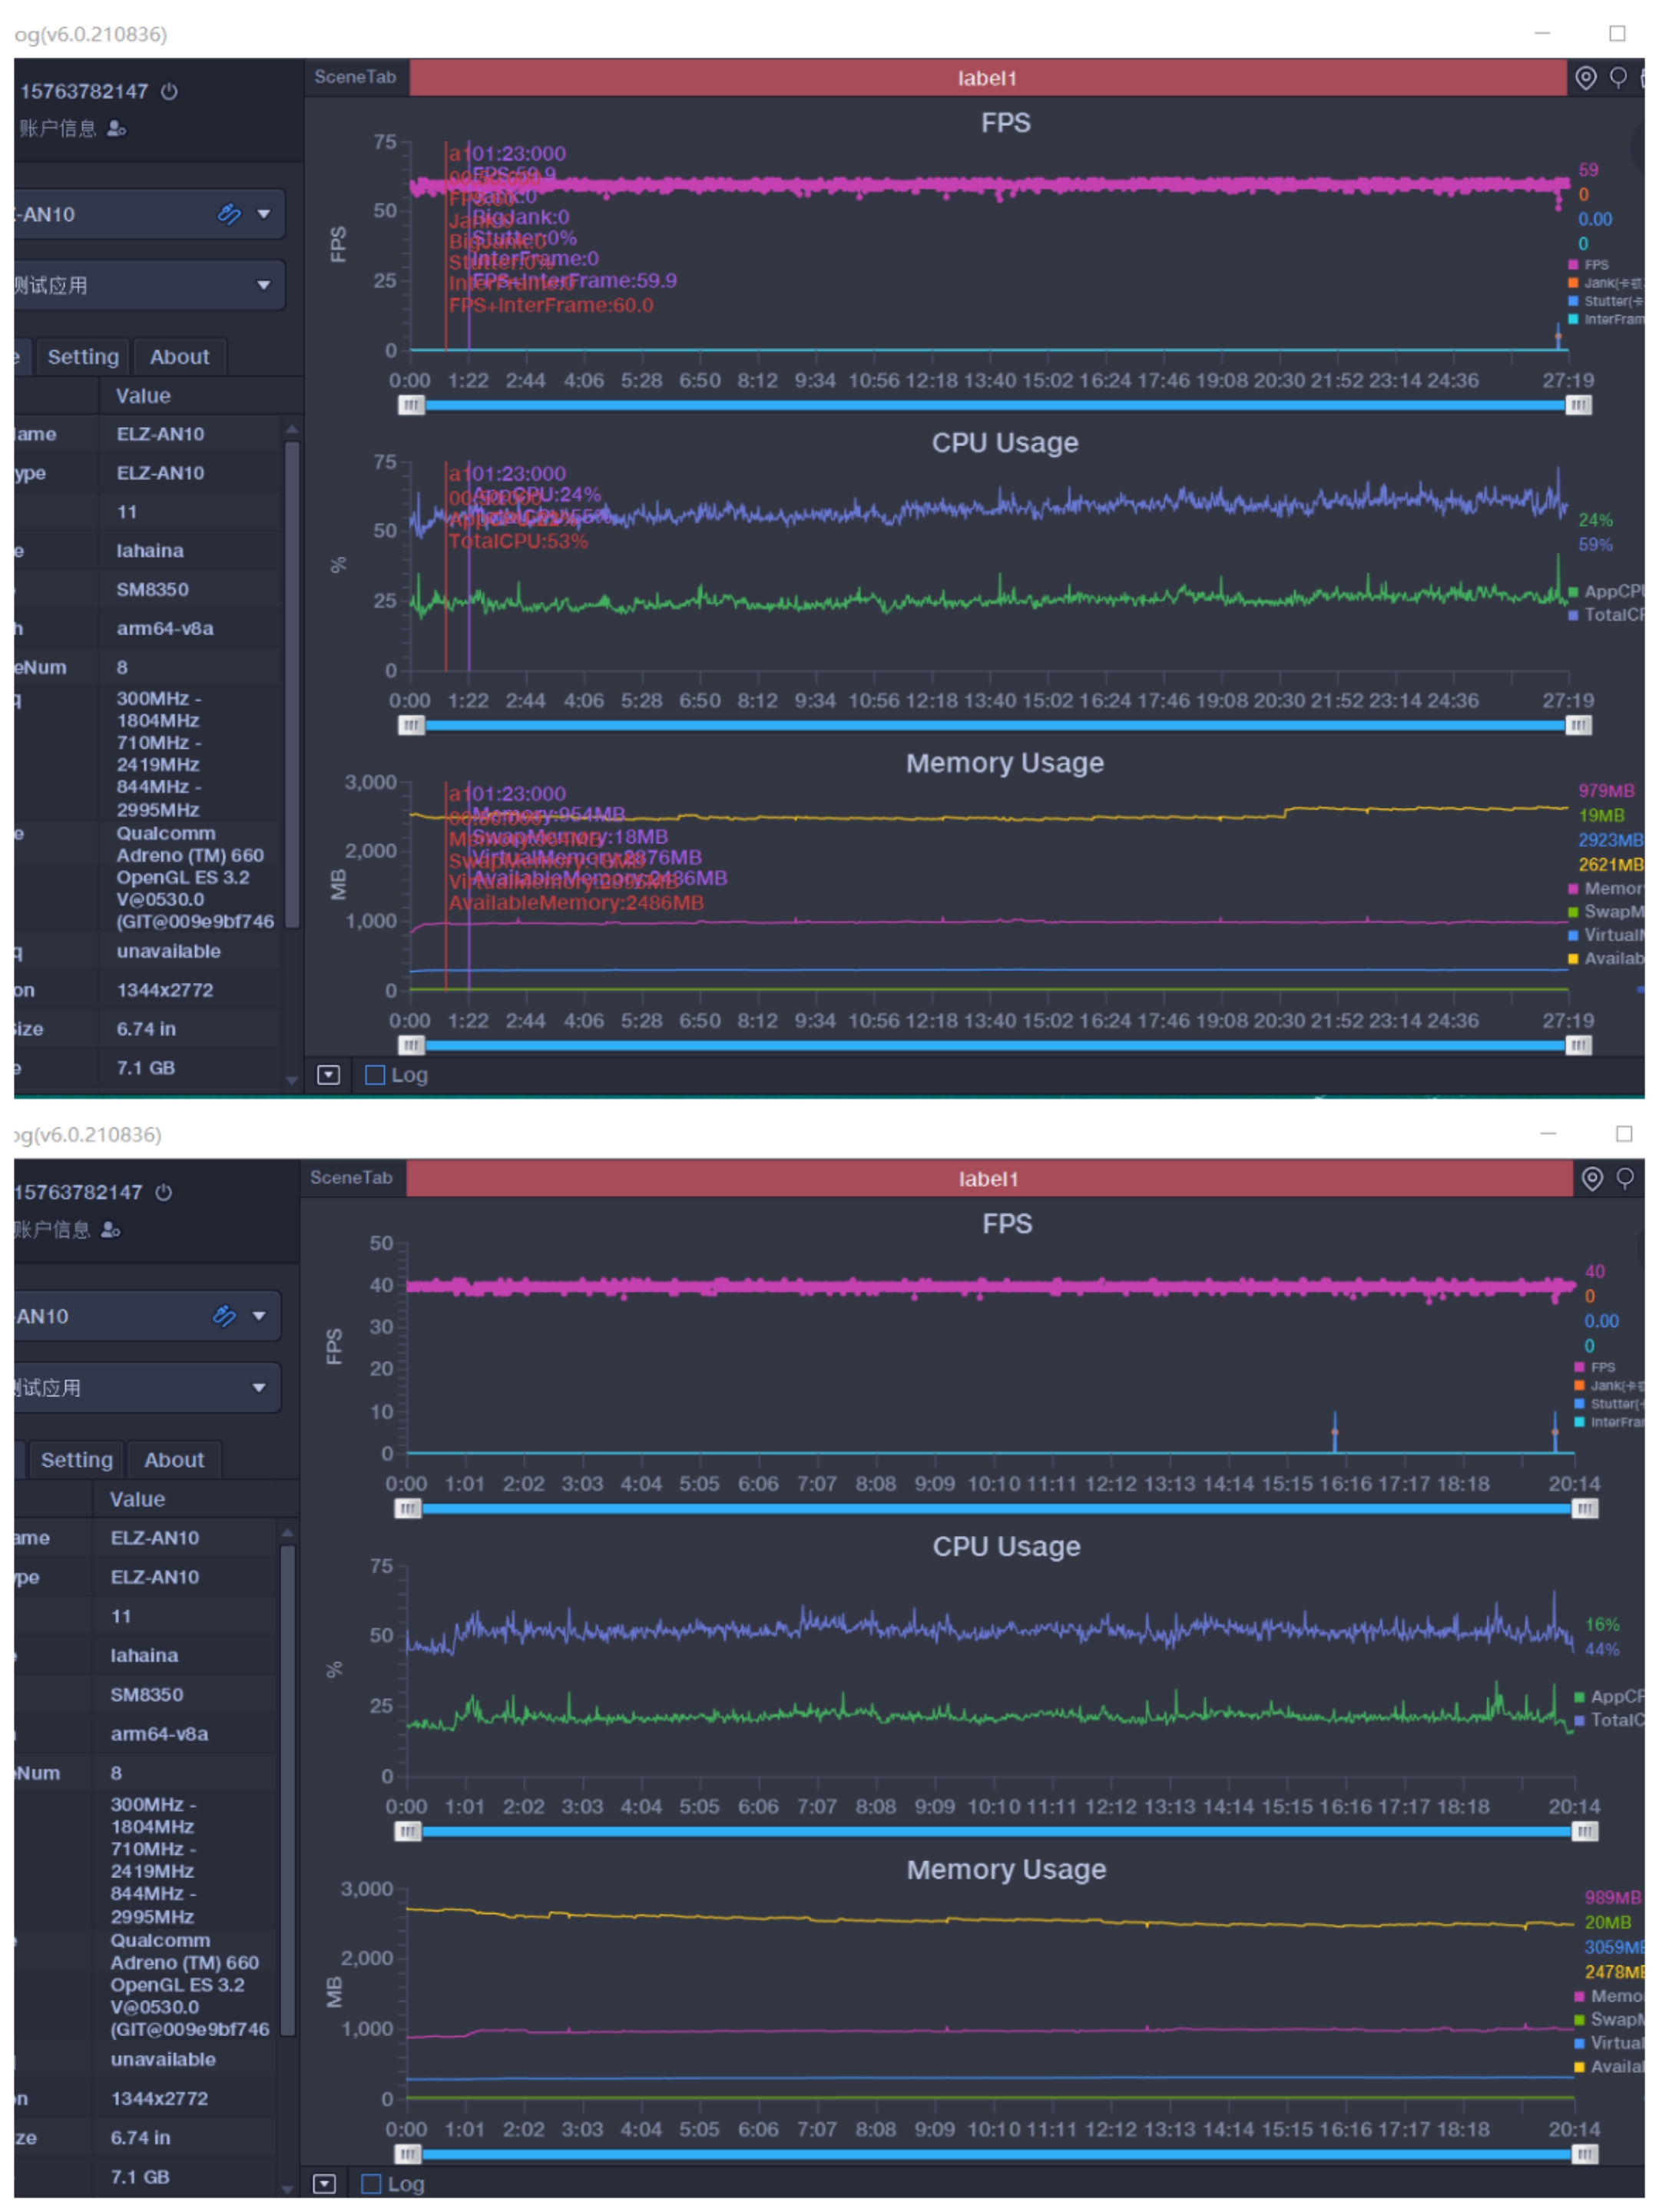Click device info scrollbar in top window

tap(292, 685)
